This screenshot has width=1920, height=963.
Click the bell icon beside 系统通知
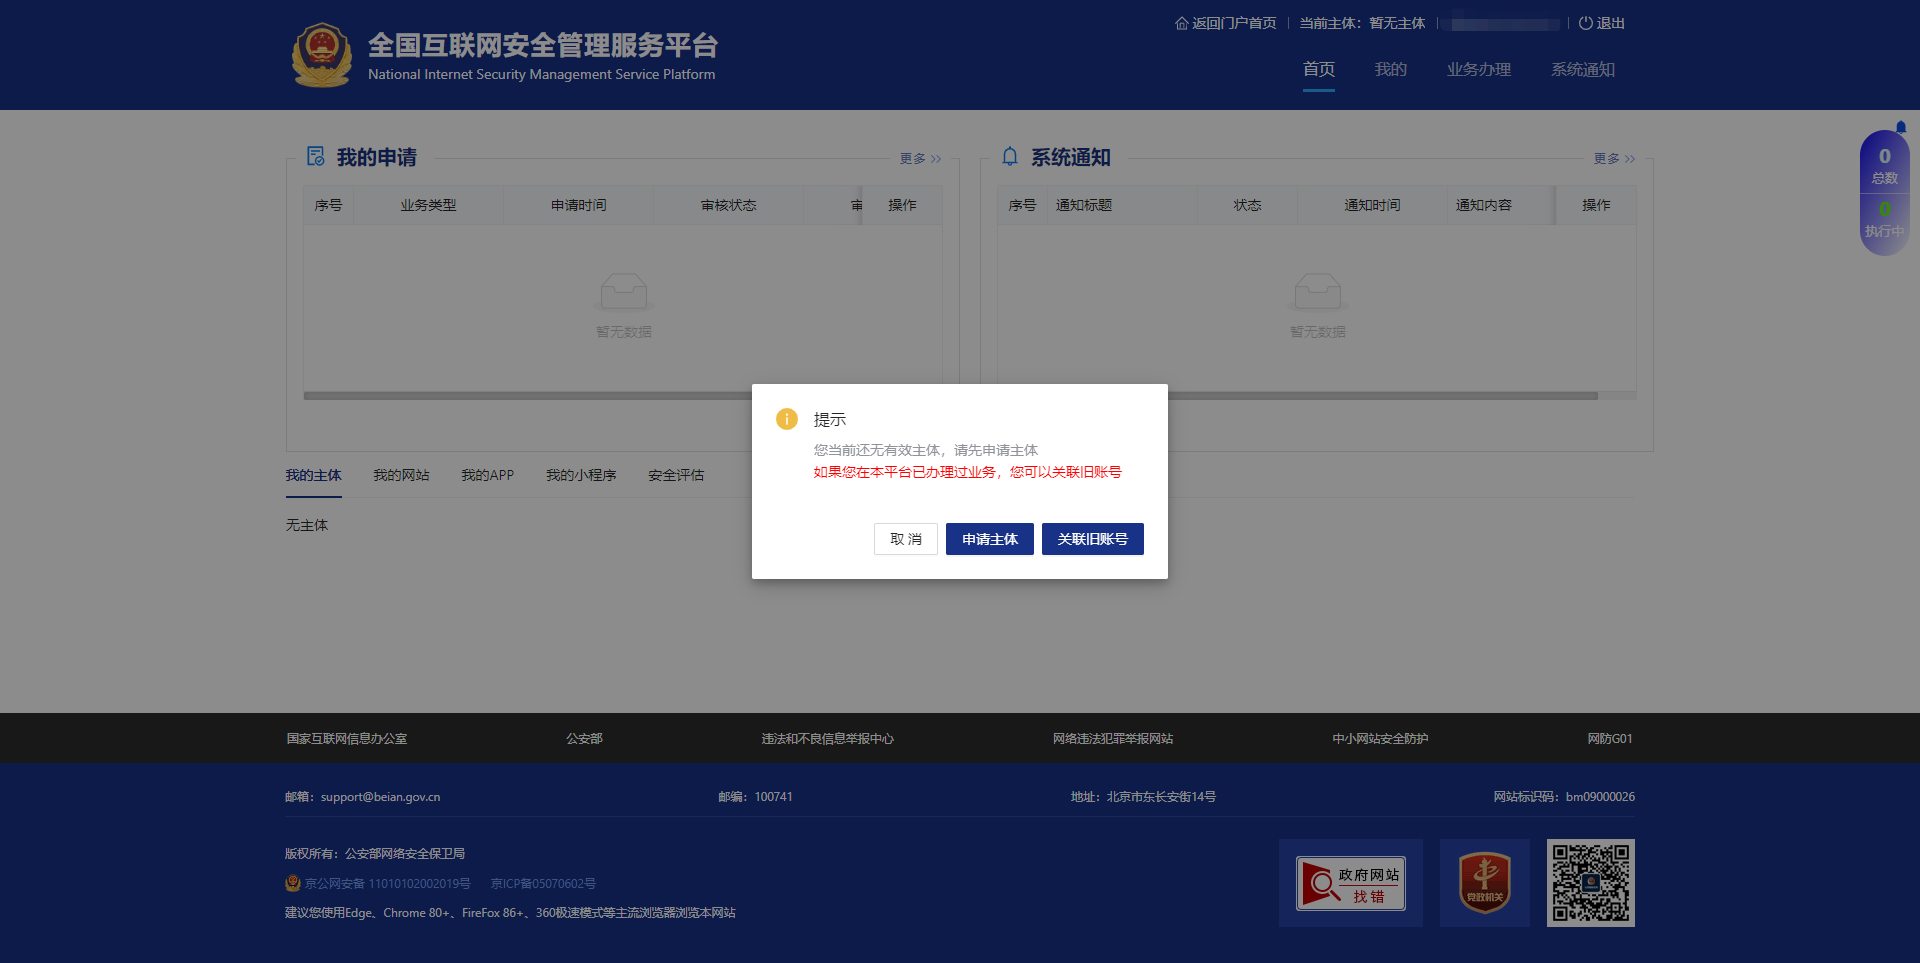[x=1009, y=156]
